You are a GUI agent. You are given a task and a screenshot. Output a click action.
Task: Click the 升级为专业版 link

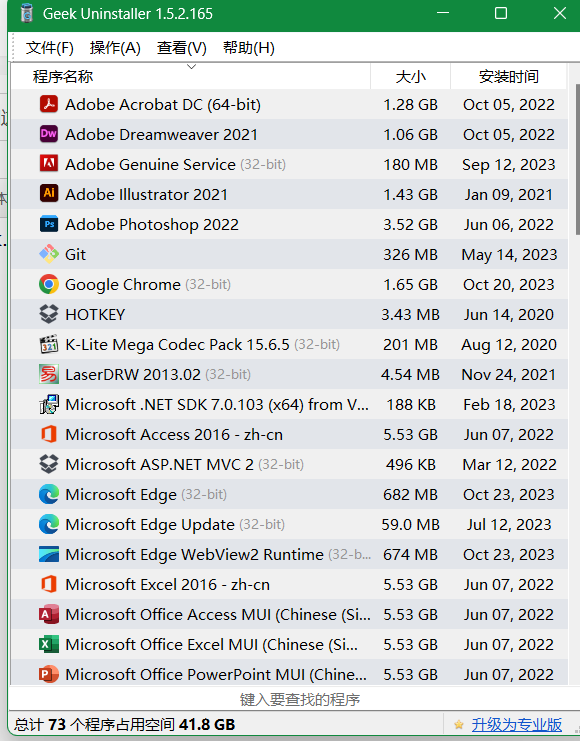point(517,724)
